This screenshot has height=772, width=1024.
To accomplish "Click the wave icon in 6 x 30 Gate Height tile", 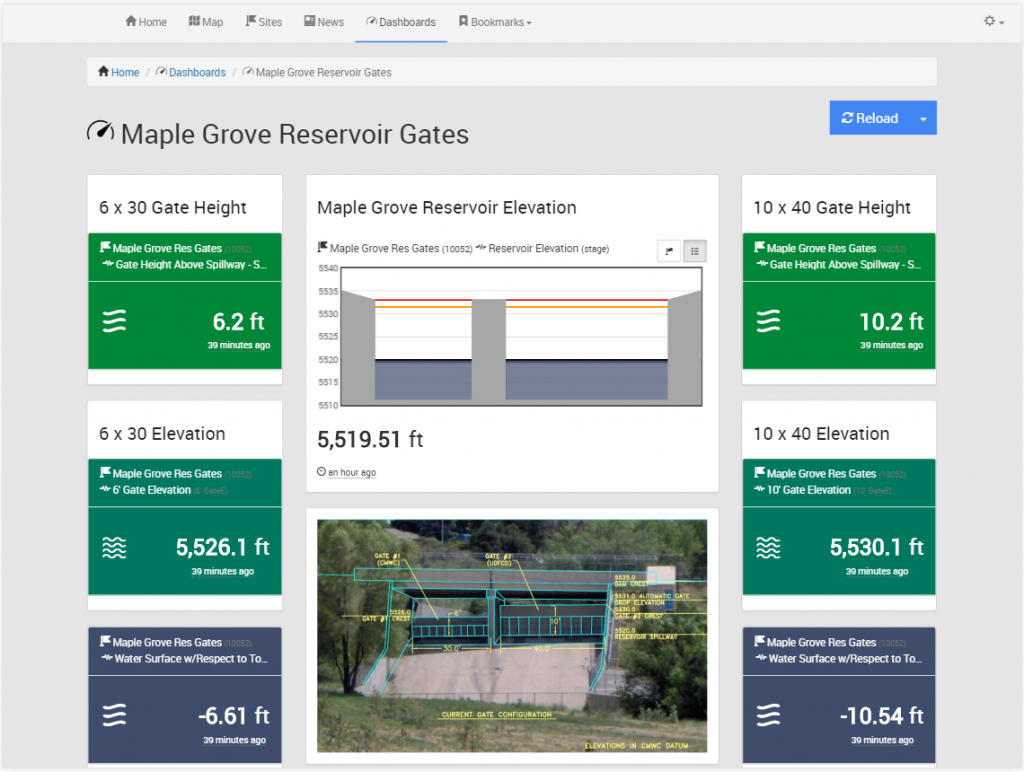I will point(116,321).
